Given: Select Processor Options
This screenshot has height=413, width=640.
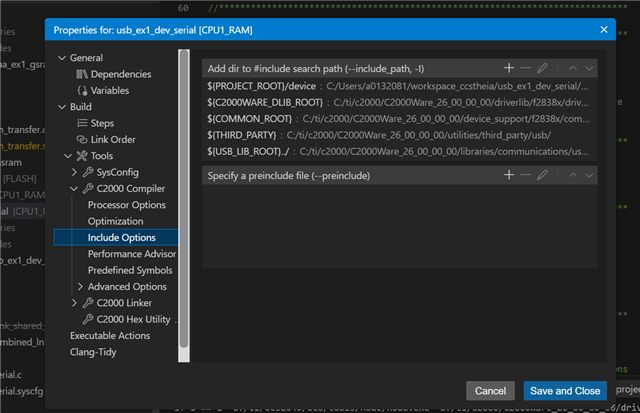Looking at the screenshot, I should click(x=127, y=204).
